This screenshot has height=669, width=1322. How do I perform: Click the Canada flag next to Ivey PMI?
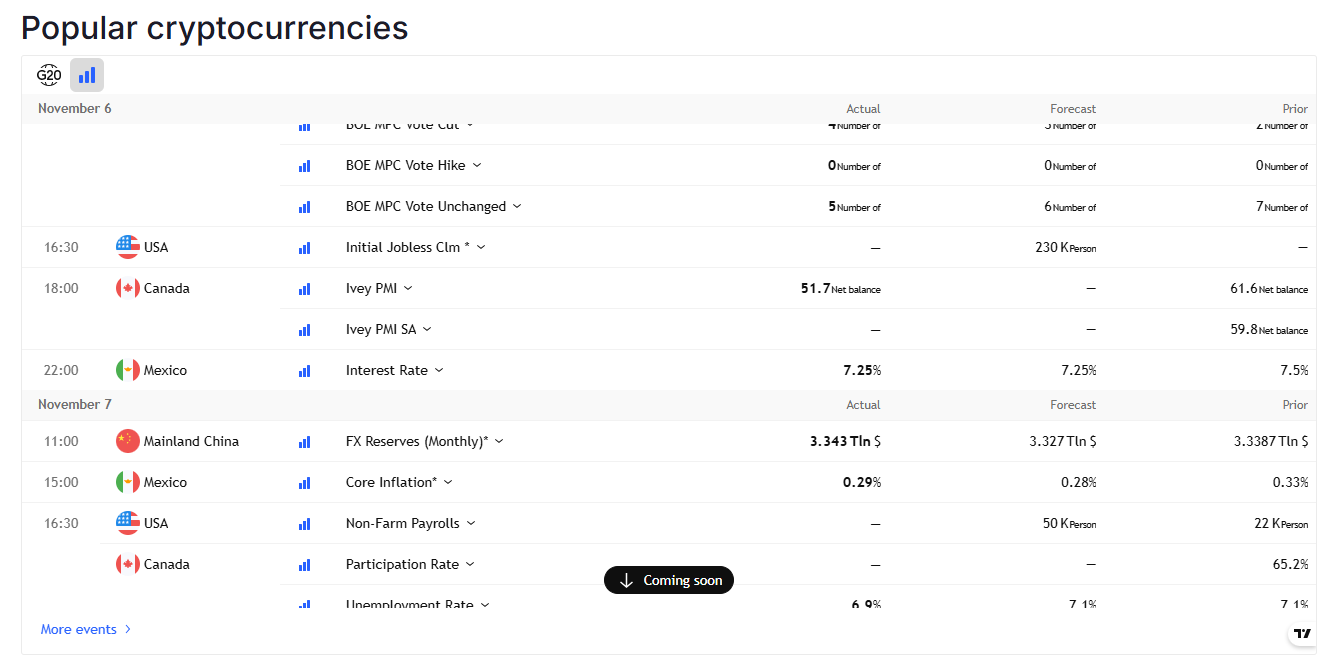129,288
